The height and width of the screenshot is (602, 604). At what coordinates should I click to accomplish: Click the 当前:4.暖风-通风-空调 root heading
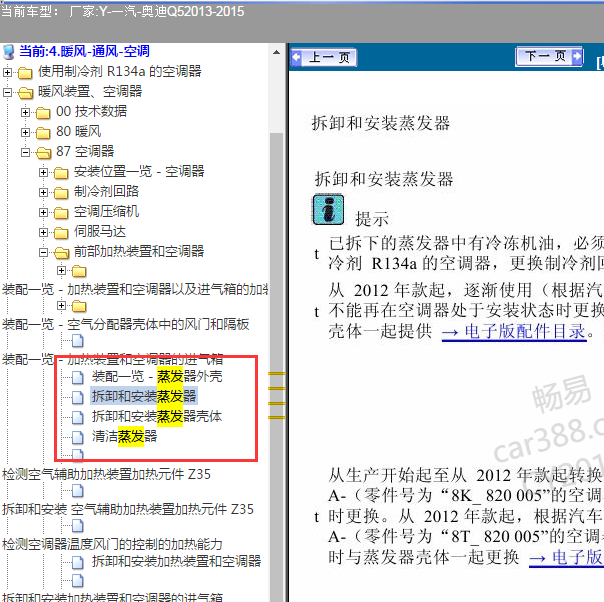click(84, 51)
